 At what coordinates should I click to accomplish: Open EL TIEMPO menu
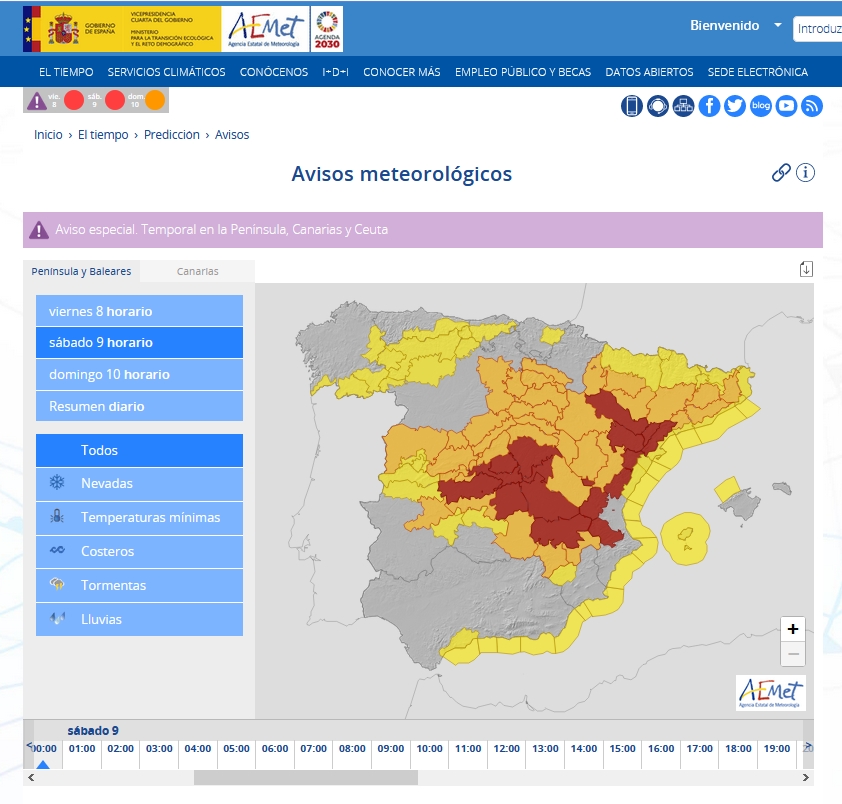[66, 72]
